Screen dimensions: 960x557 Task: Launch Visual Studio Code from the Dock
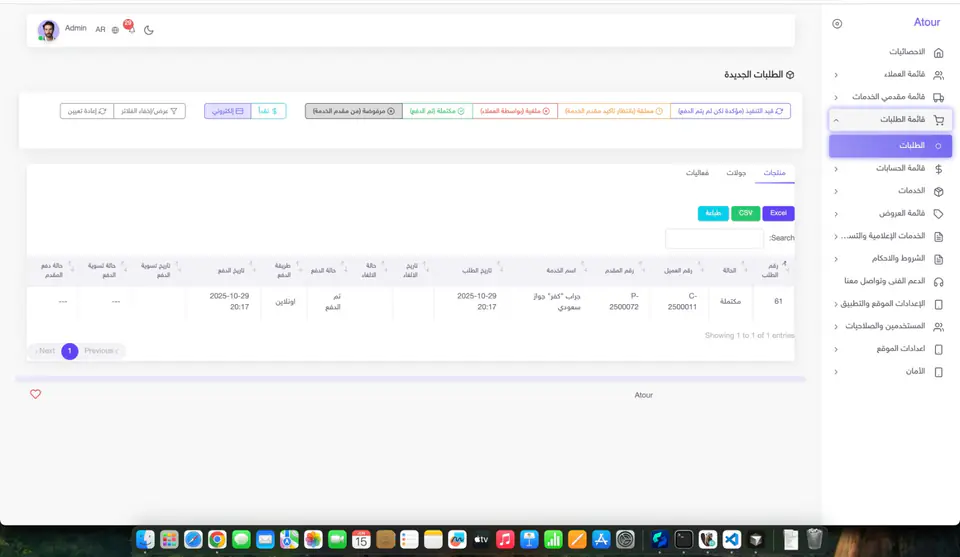(732, 539)
